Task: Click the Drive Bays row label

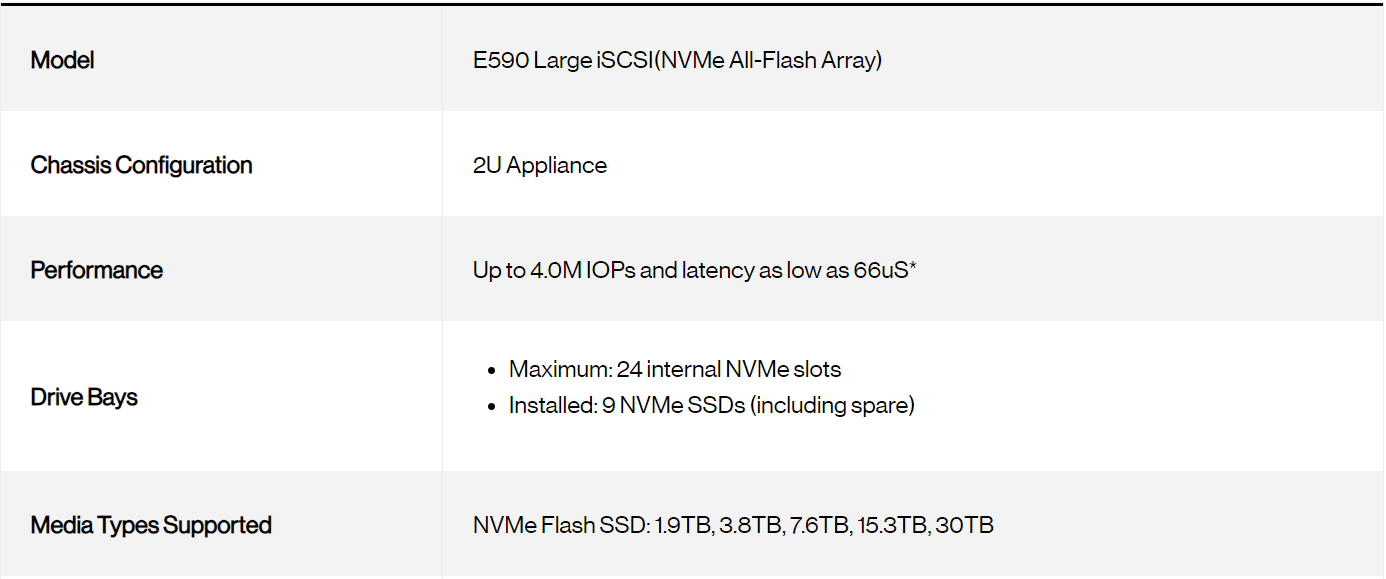Action: click(x=84, y=397)
